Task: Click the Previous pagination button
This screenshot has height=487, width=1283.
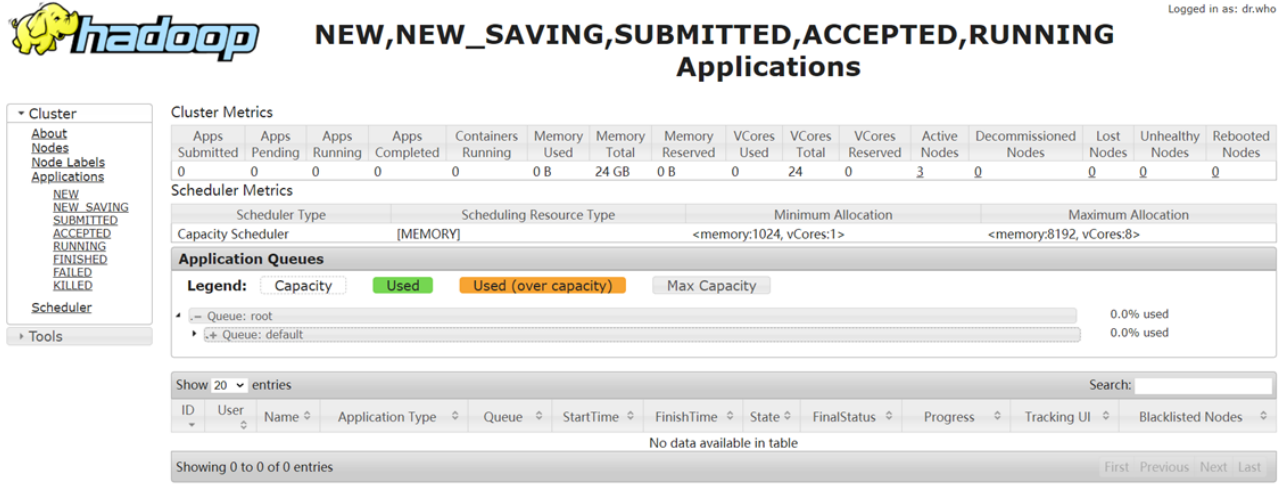Action: click(x=1164, y=467)
